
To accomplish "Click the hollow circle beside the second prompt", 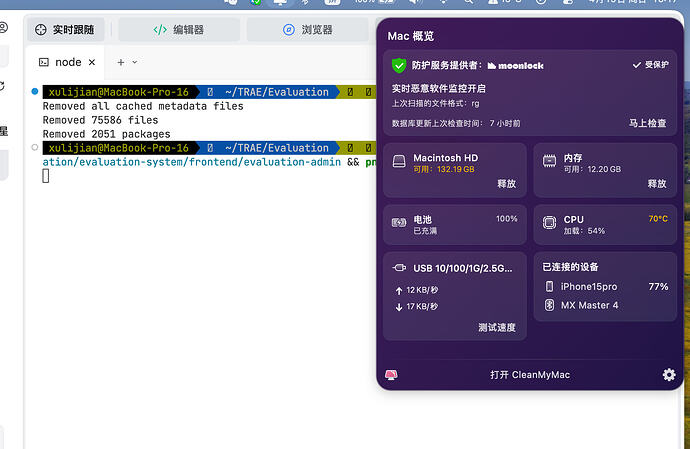I will tap(35, 147).
